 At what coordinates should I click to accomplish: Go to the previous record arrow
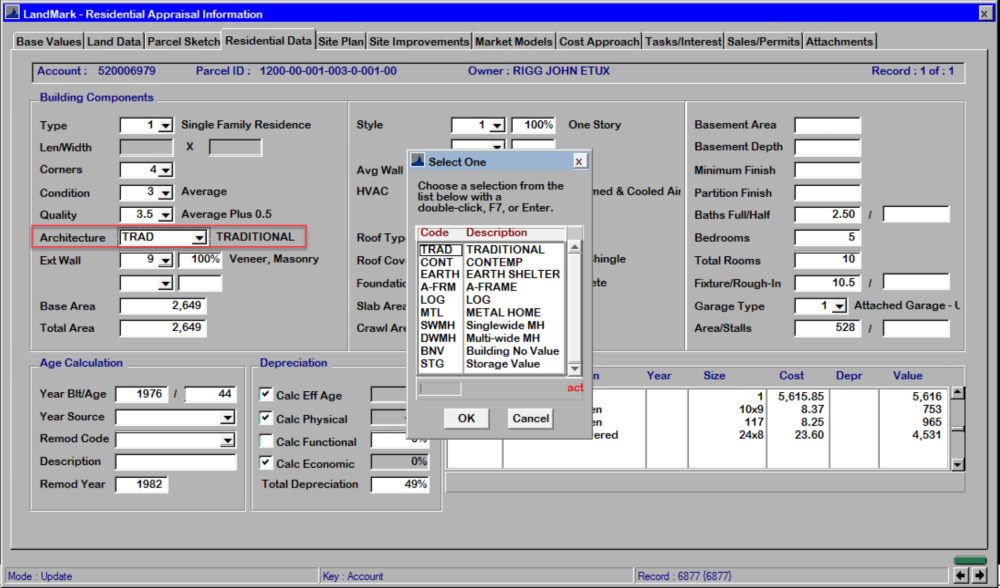961,575
